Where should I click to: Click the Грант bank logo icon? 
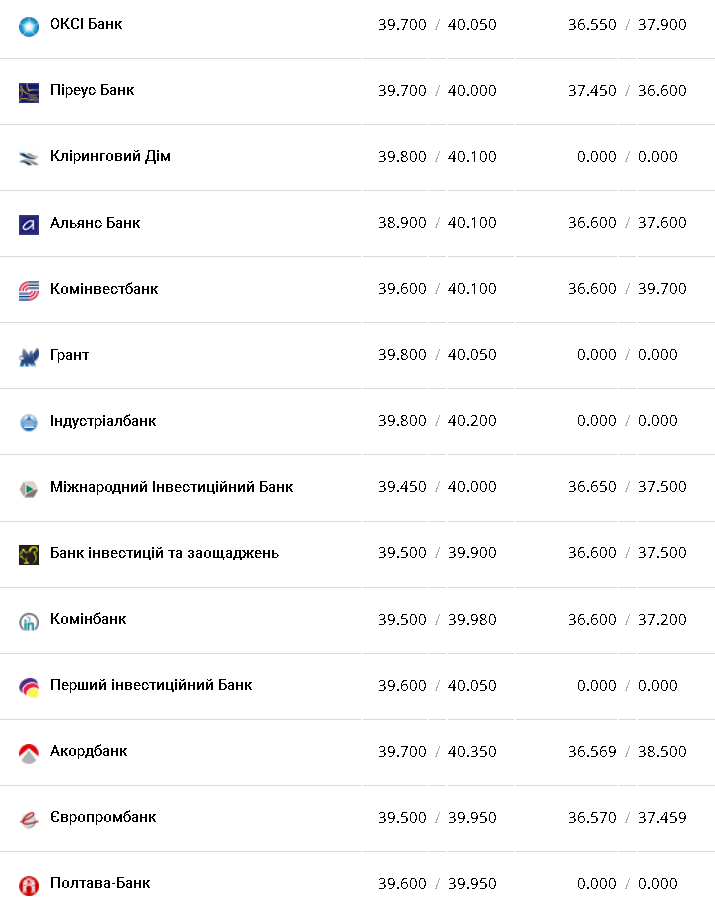tap(28, 356)
